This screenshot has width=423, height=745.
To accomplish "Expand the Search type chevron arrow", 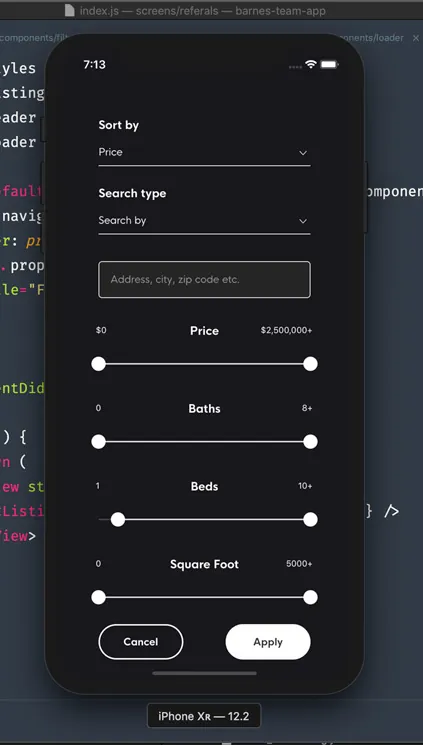I will coord(303,221).
